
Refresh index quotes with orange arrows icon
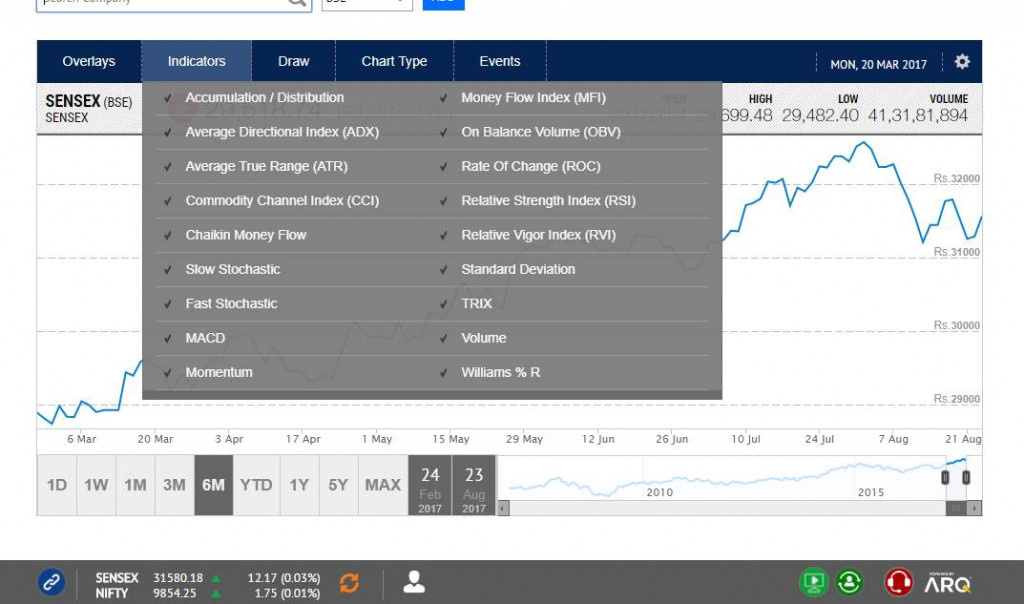349,582
